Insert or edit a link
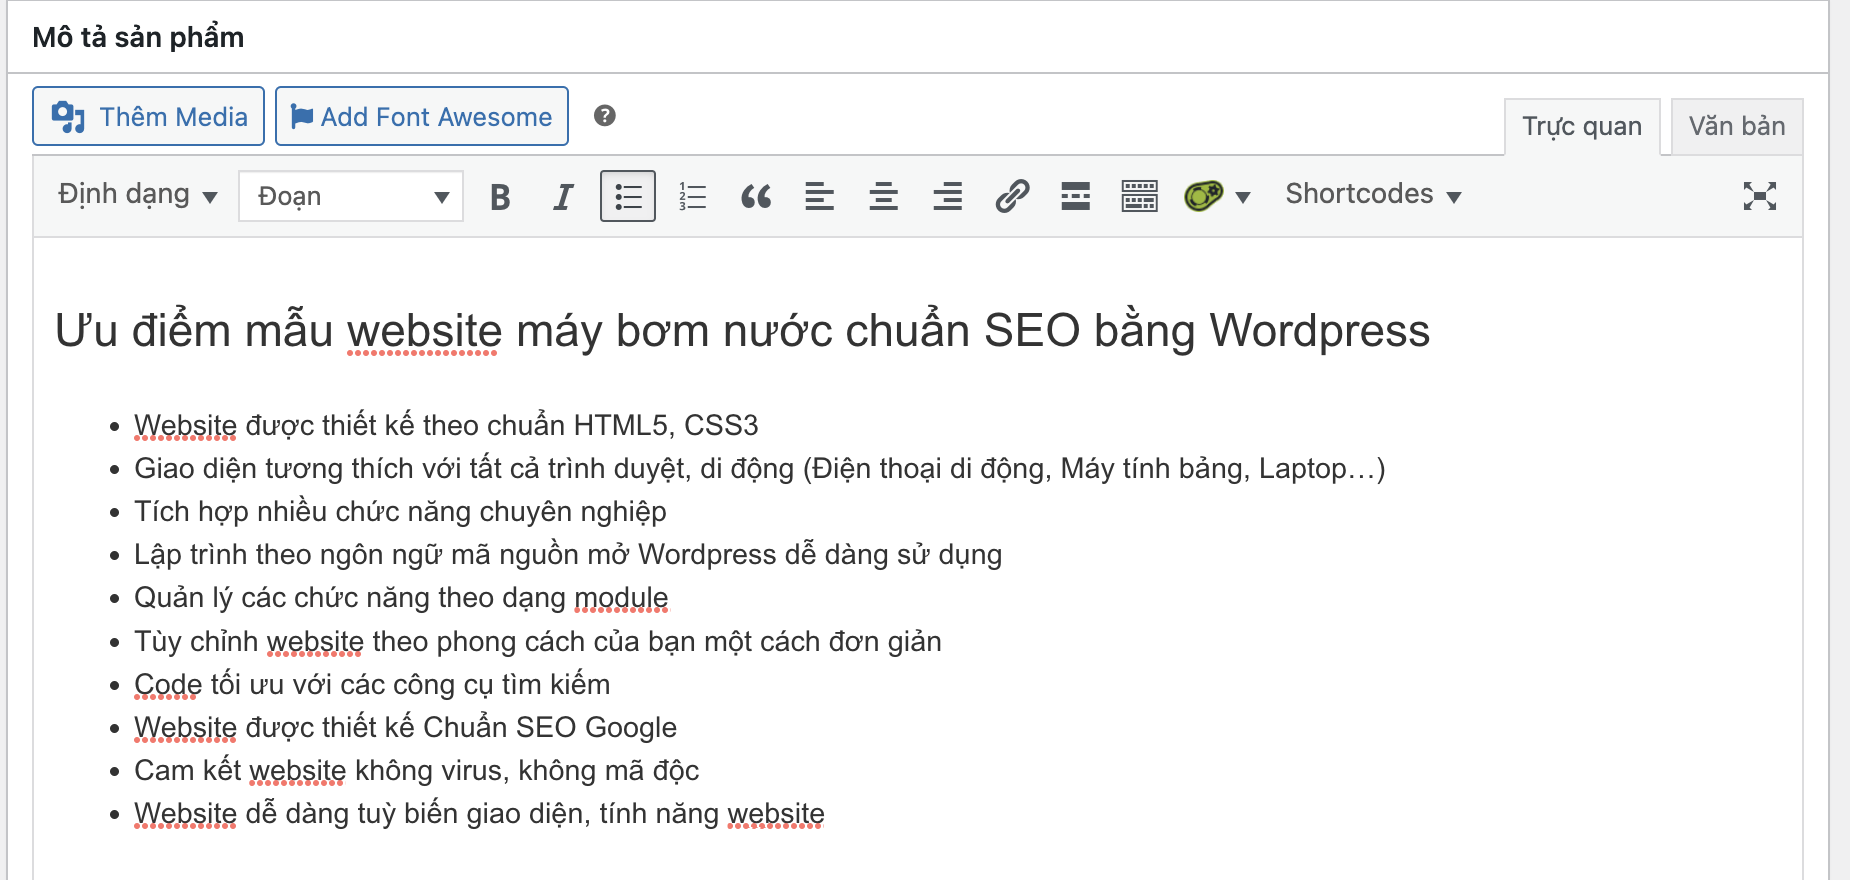 tap(1012, 196)
